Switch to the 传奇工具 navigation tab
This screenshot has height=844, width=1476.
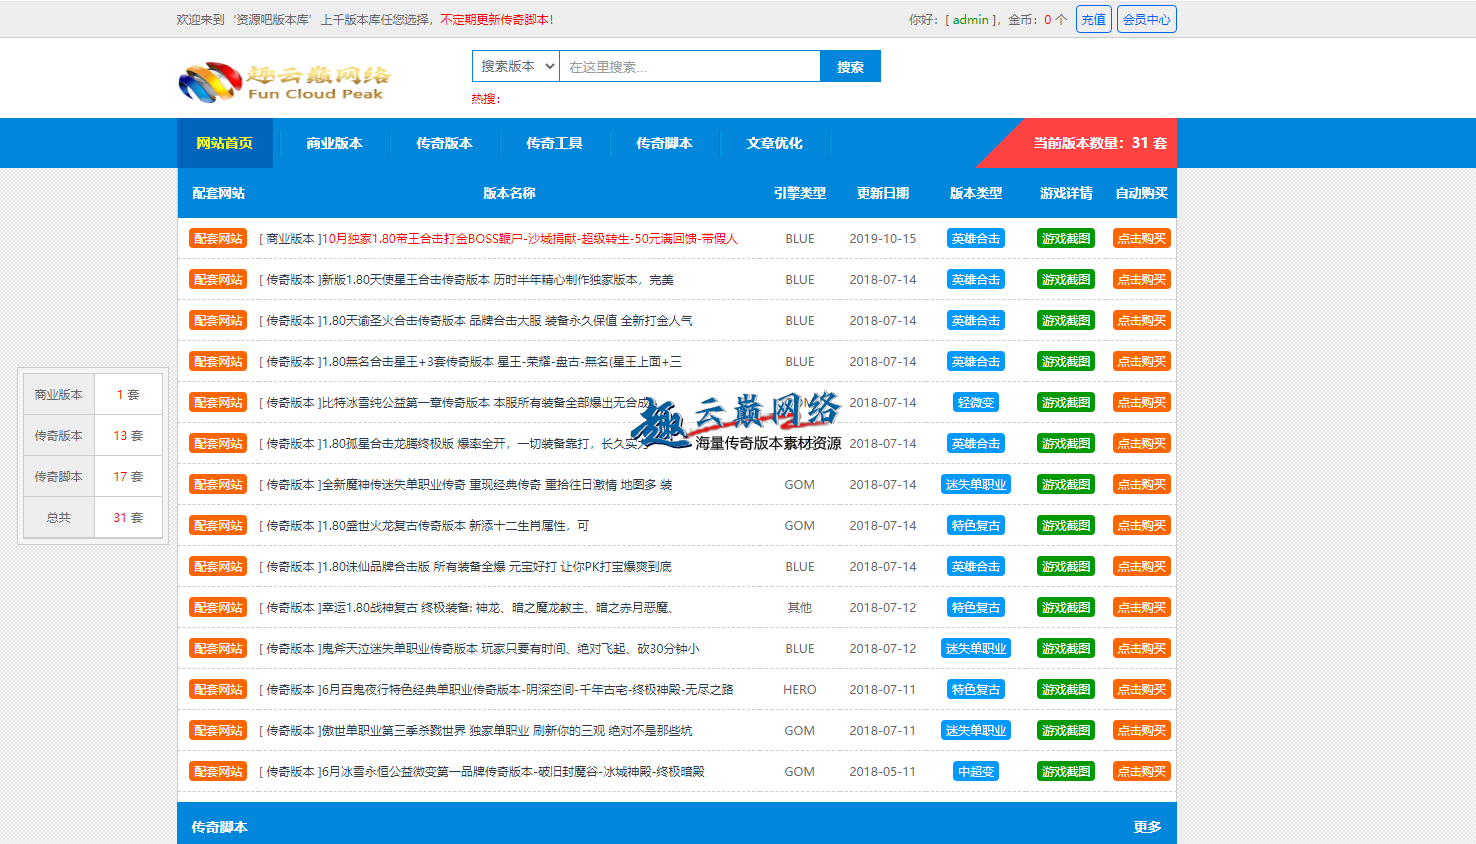[x=554, y=143]
